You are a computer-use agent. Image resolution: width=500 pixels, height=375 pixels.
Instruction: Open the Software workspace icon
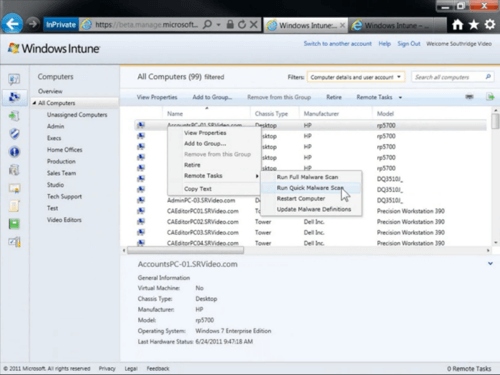14,170
